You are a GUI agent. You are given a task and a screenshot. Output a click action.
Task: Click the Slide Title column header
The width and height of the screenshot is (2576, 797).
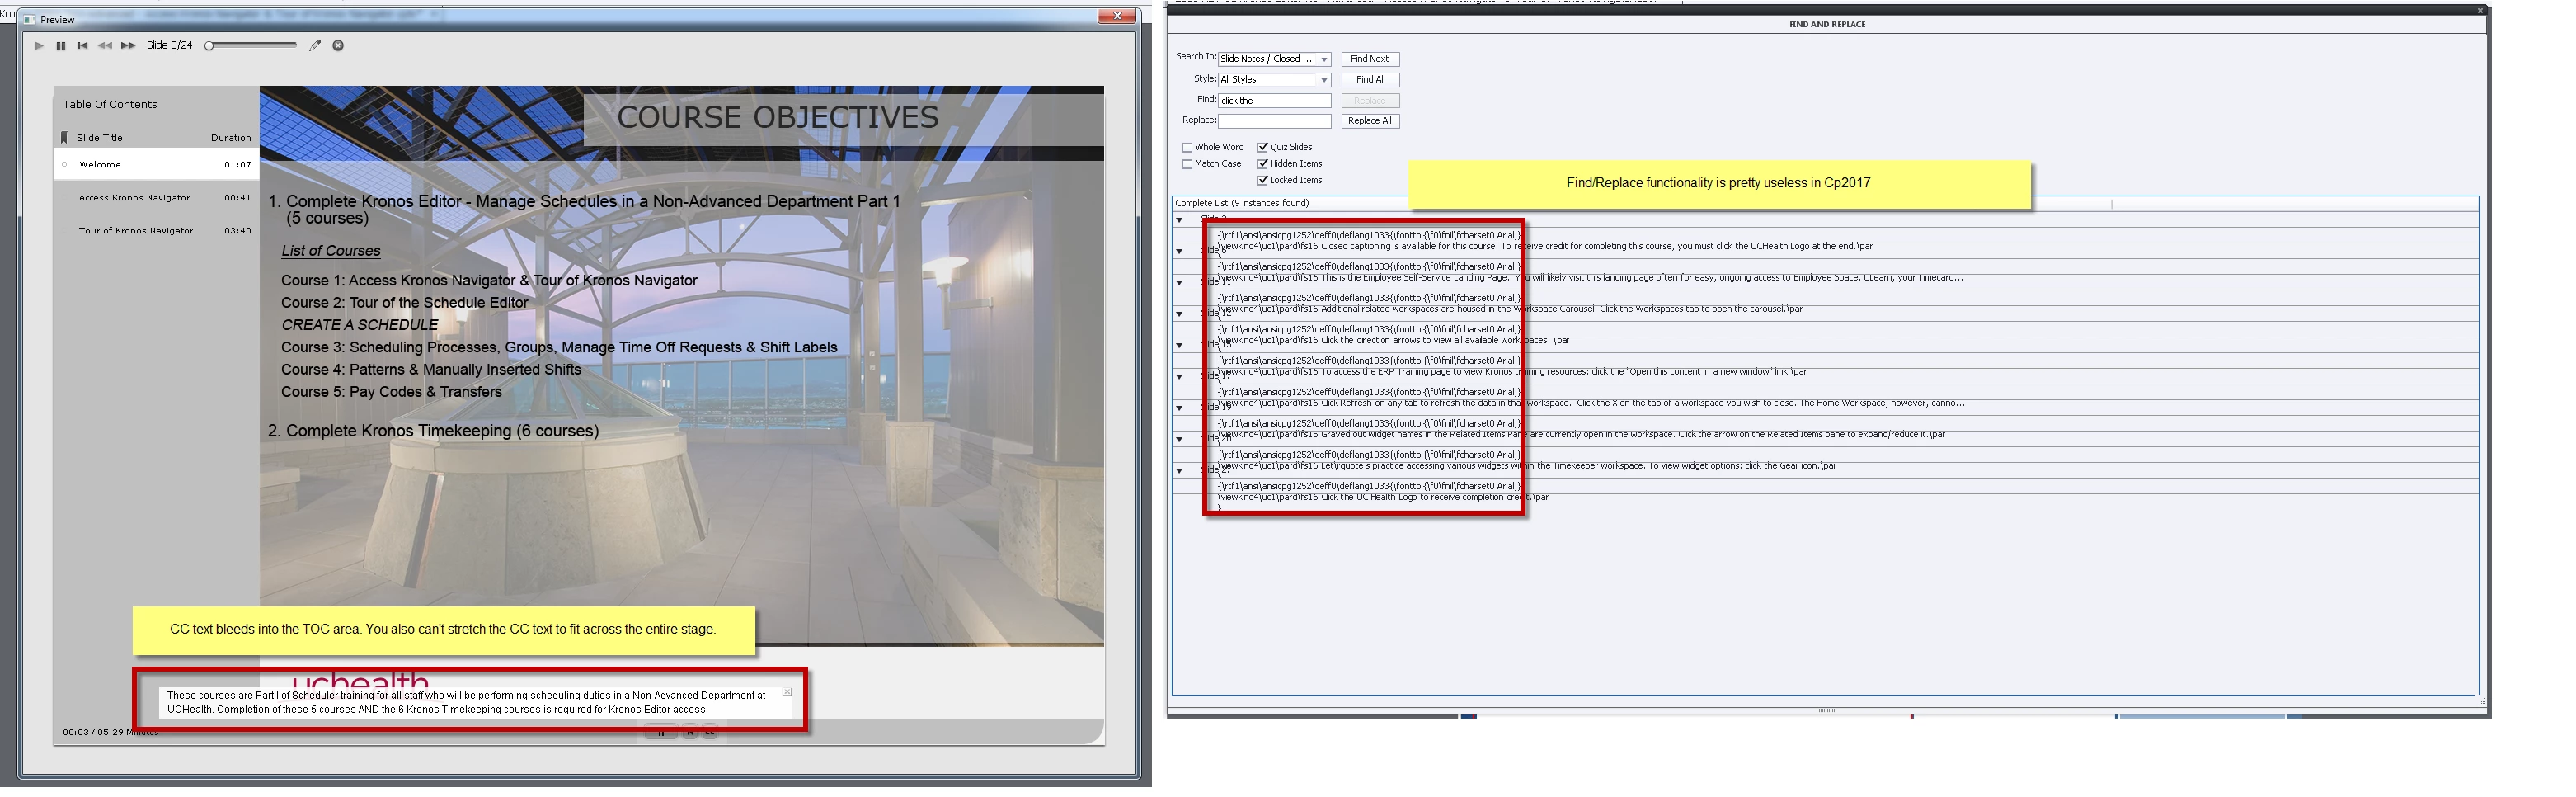click(100, 138)
